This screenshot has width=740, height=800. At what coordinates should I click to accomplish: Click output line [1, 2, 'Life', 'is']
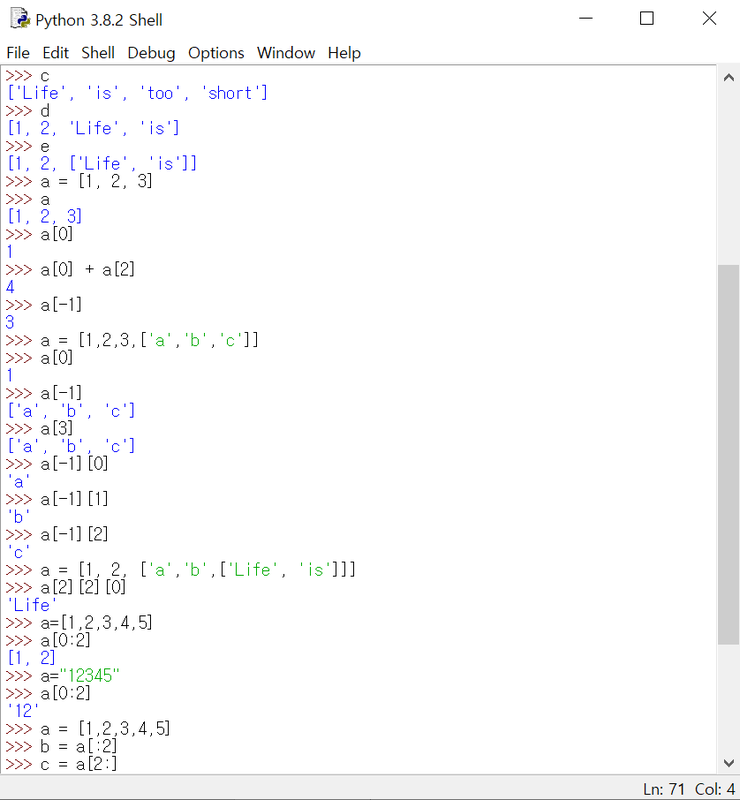click(x=93, y=128)
